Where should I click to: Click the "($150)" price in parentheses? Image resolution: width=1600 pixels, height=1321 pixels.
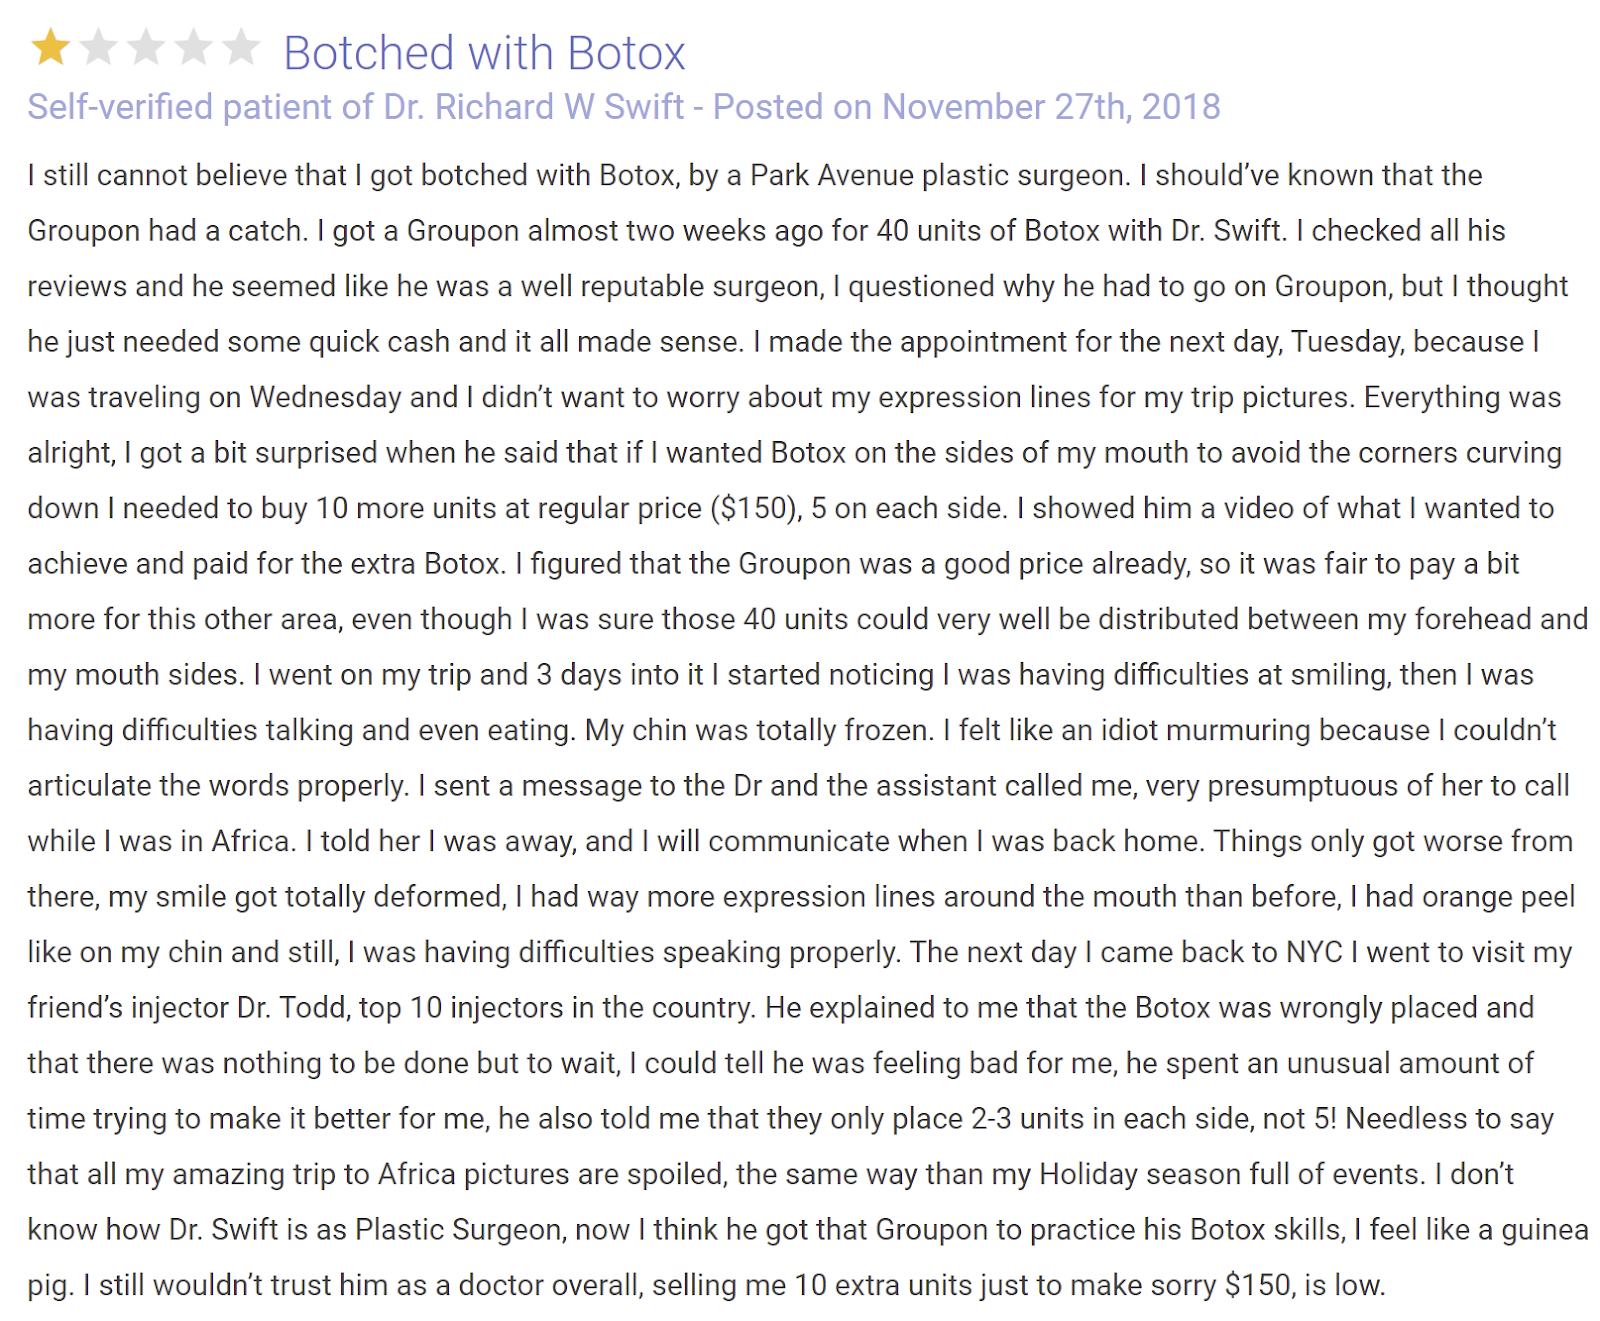point(756,509)
